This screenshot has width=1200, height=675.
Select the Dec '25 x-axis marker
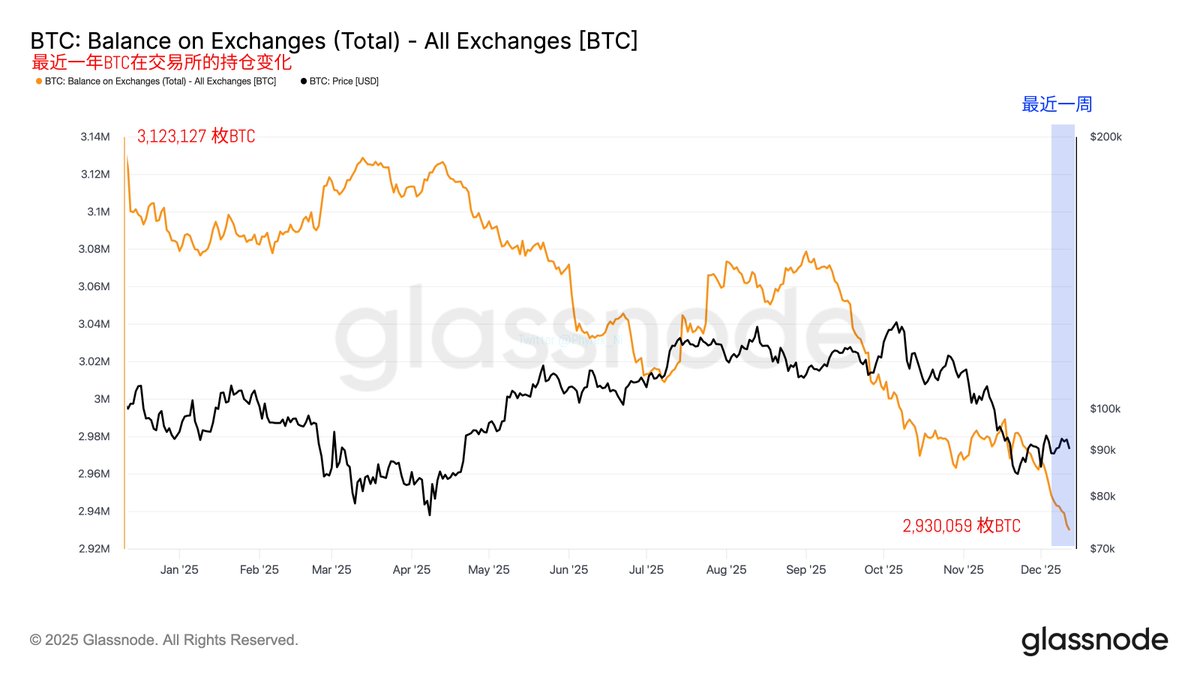pyautogui.click(x=1040, y=570)
